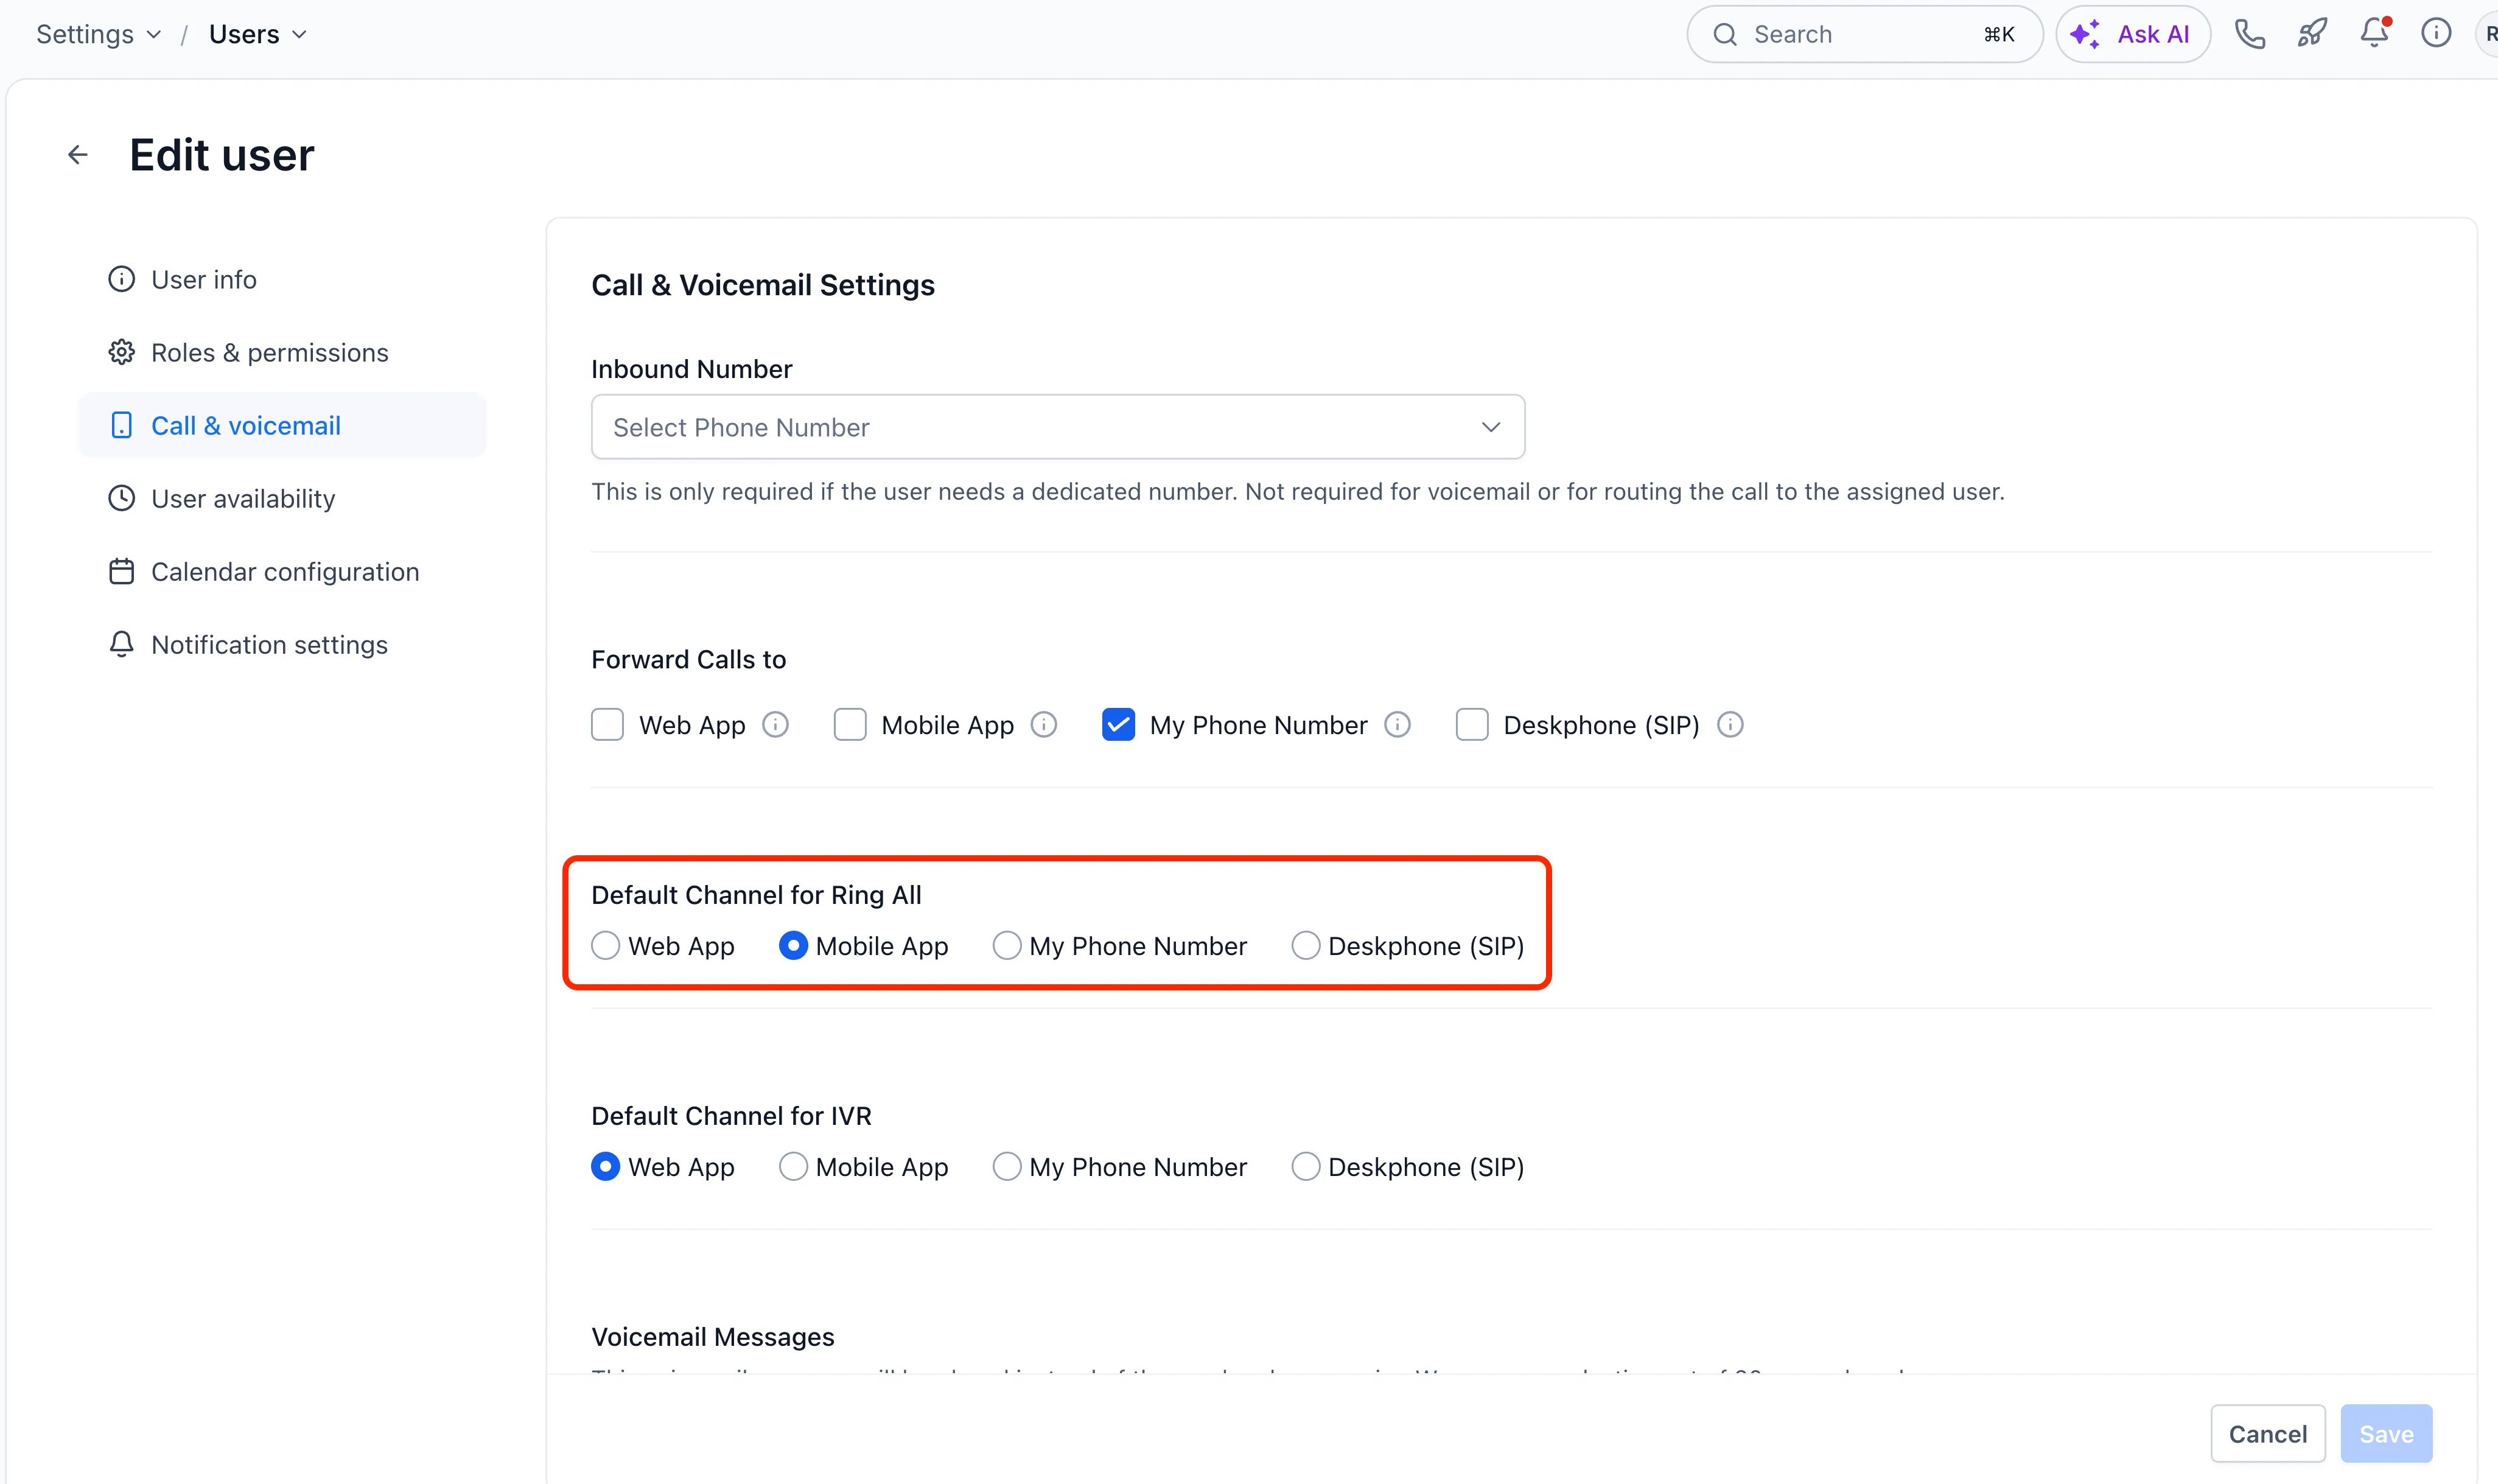2498x1484 pixels.
Task: Open the Call & voicemail section
Action: (282, 425)
